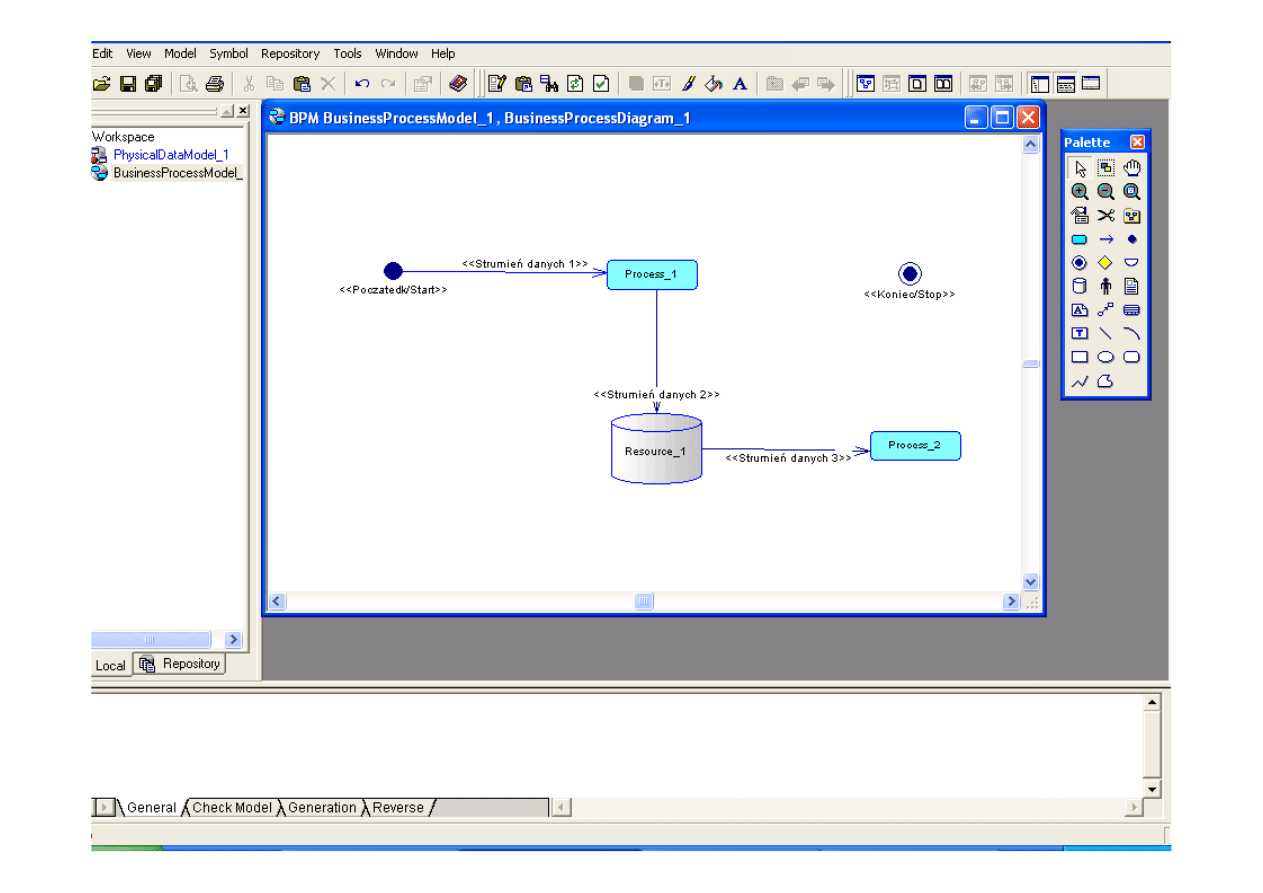1263x893 pixels.
Task: Click the Process_2 node in diagram
Action: click(x=915, y=446)
